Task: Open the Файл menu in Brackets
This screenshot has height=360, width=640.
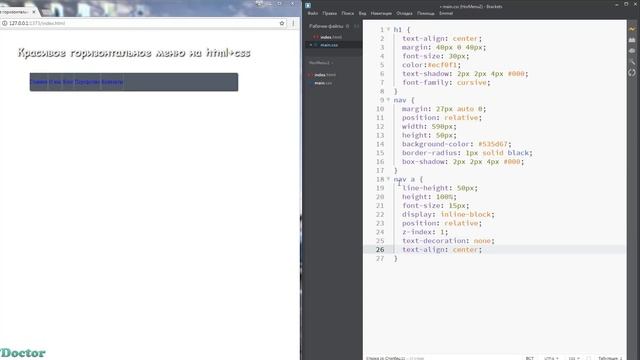Action: coord(313,13)
